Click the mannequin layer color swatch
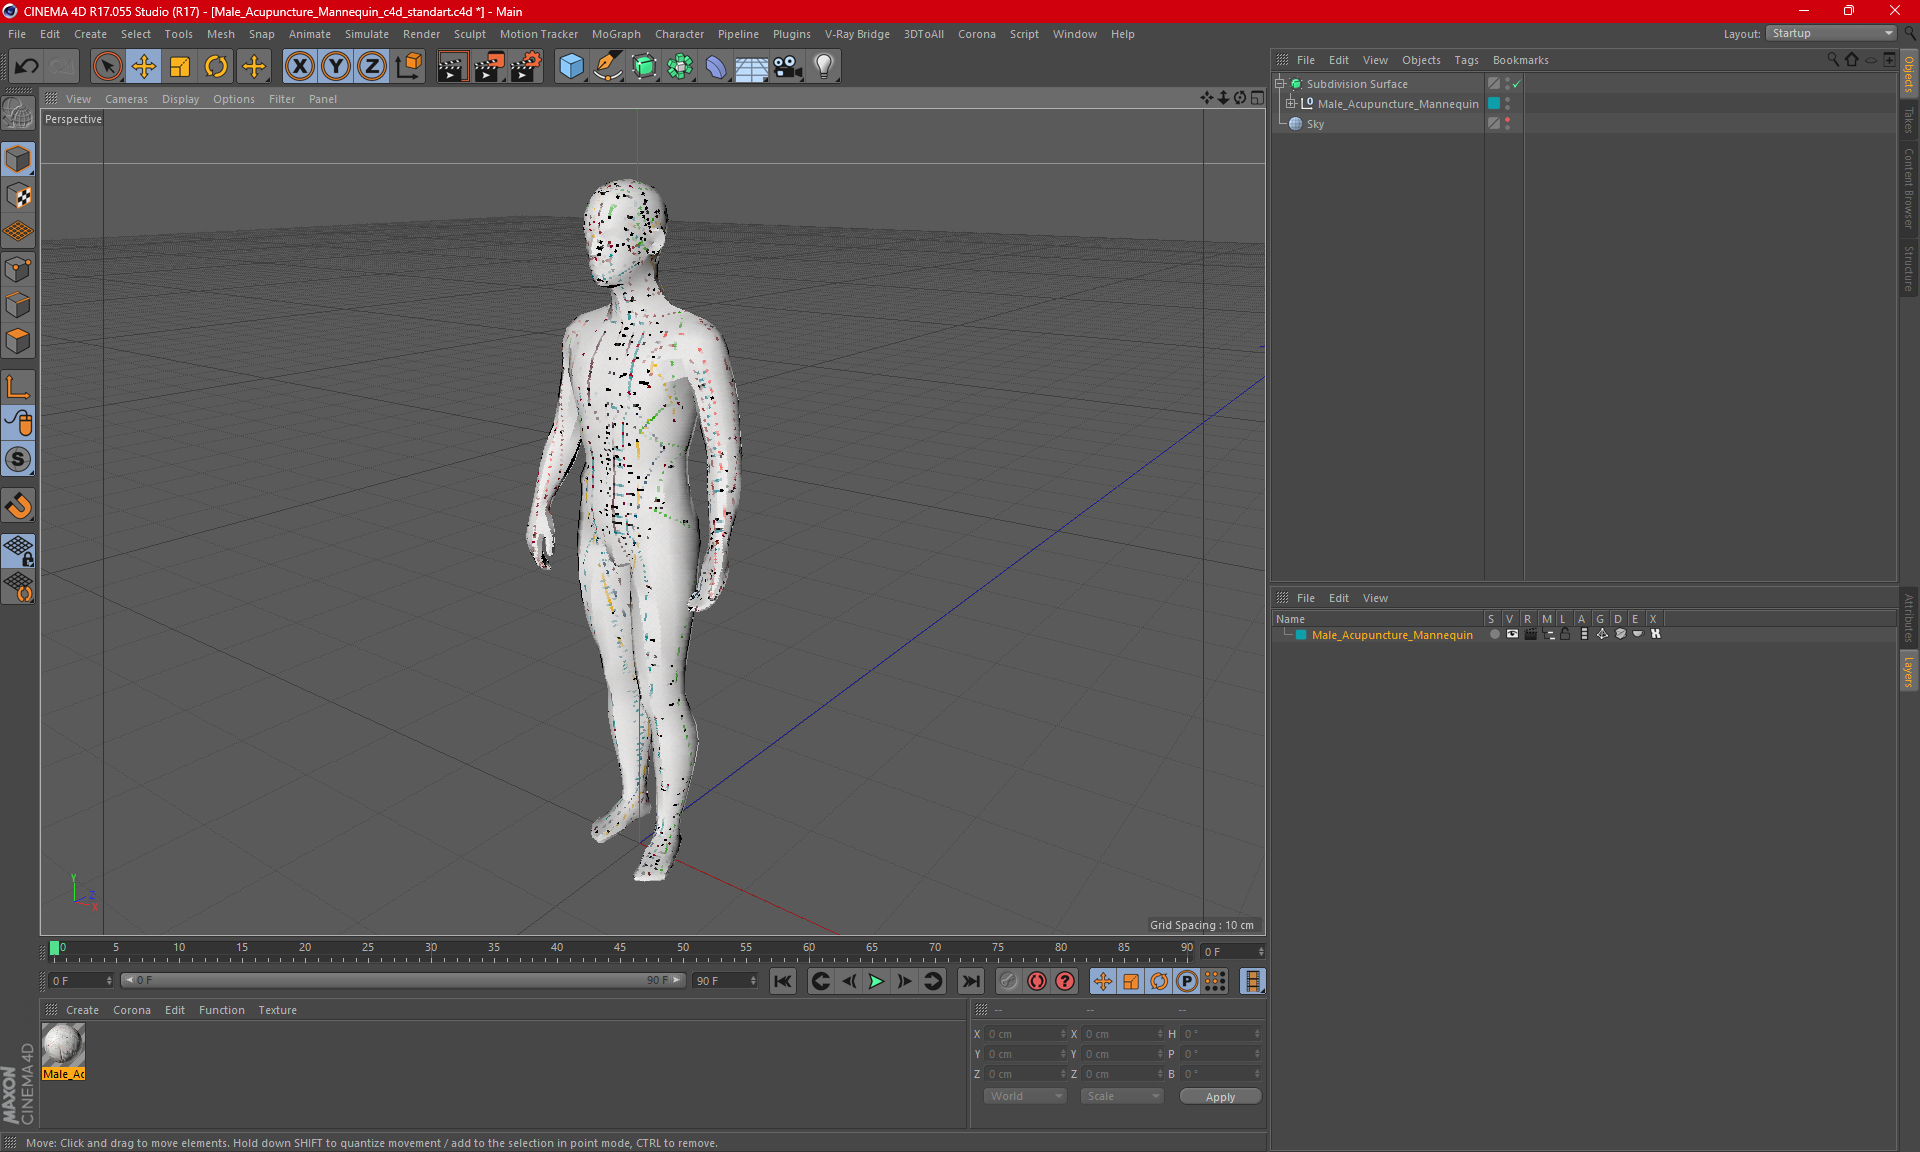Screen dimensions: 1920x1152 (x=1494, y=104)
